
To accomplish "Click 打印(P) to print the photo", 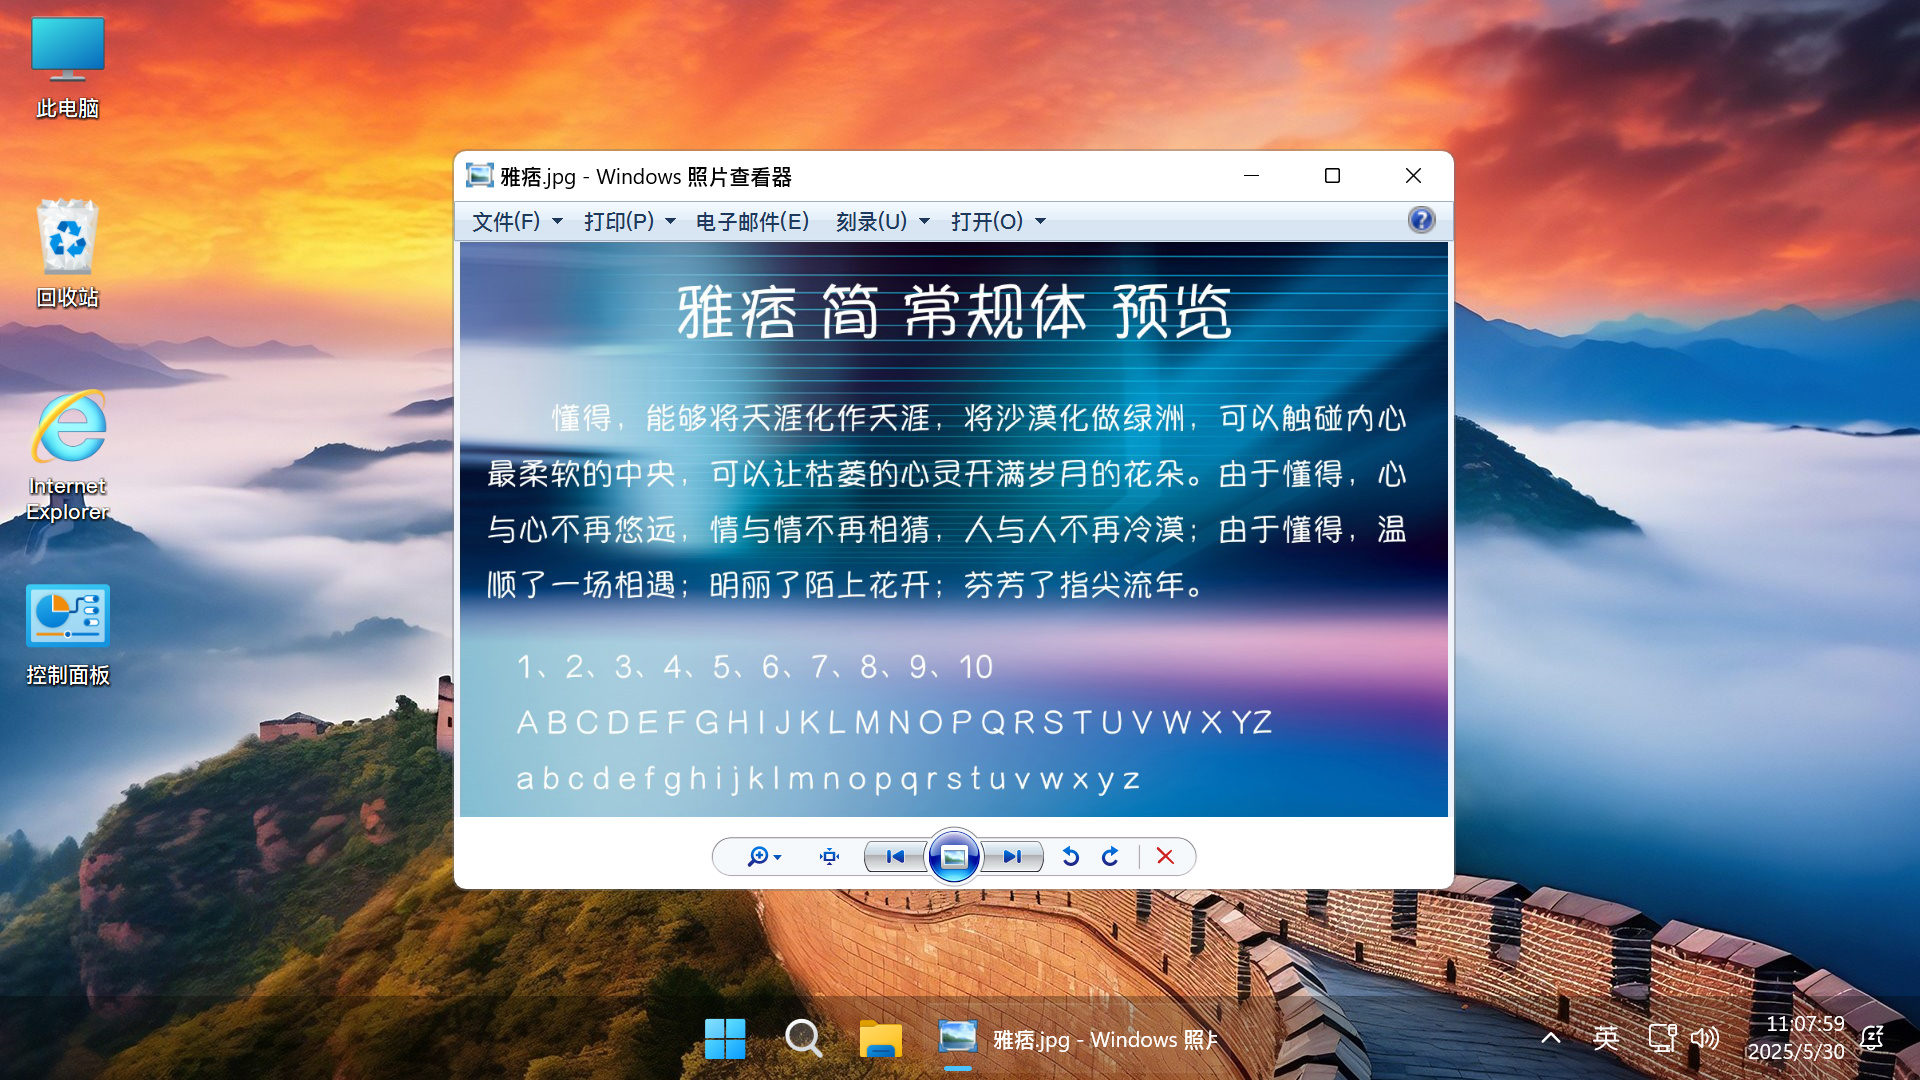I will pyautogui.click(x=629, y=221).
